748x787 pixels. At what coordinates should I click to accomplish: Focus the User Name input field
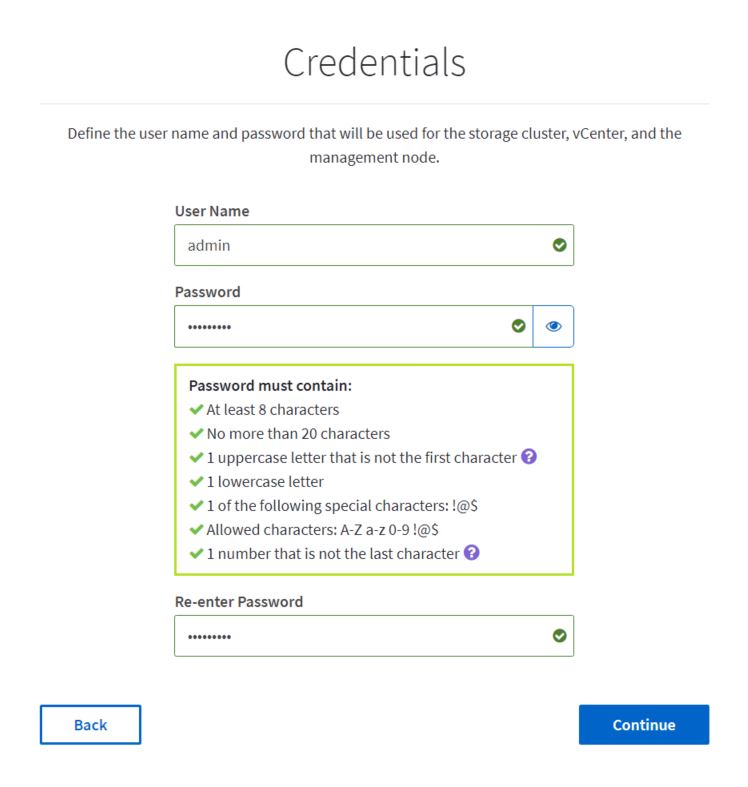[x=360, y=245]
